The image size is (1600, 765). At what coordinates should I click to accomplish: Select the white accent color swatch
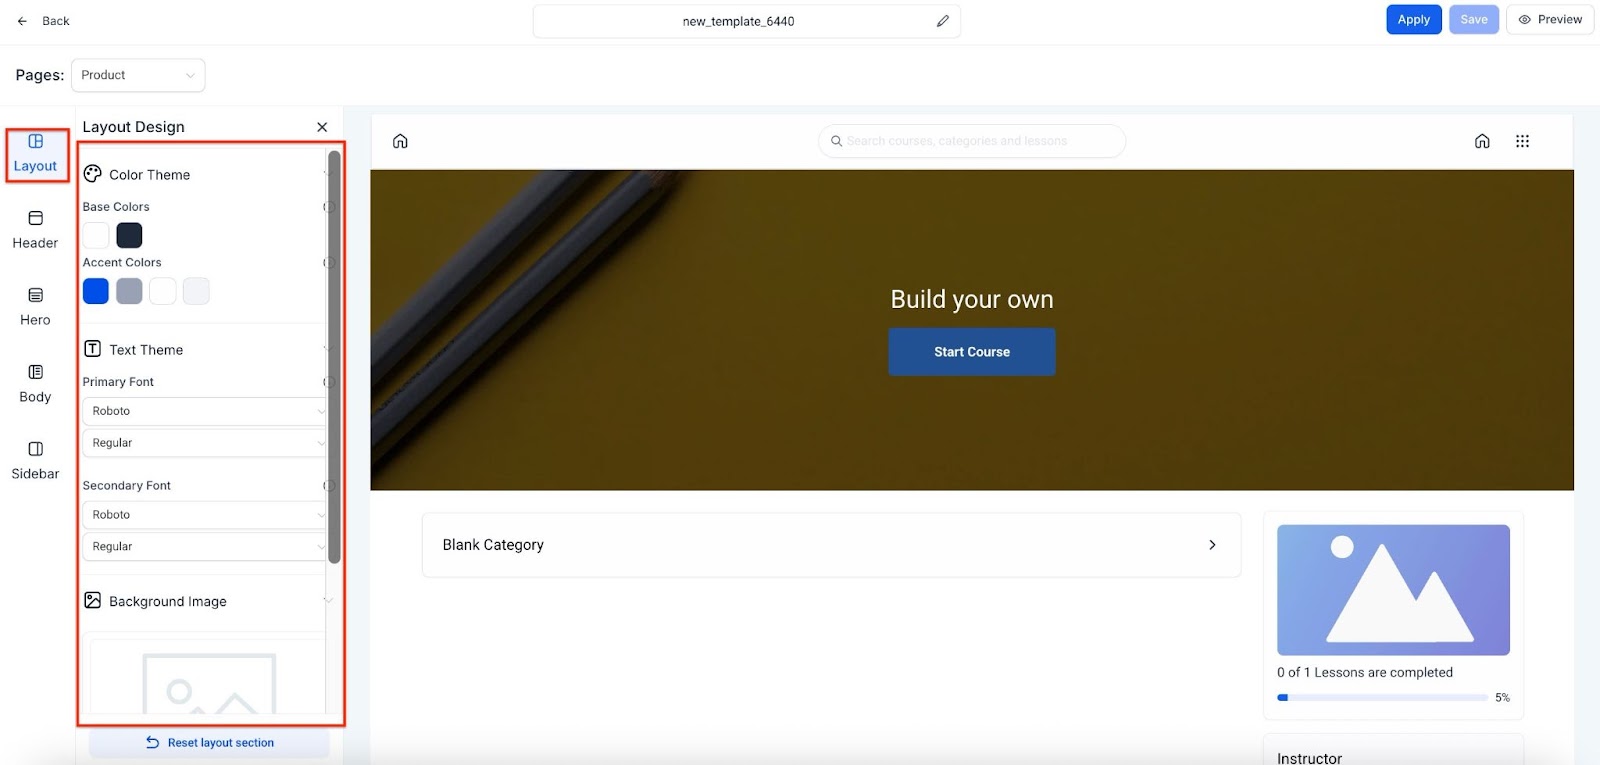coord(163,291)
